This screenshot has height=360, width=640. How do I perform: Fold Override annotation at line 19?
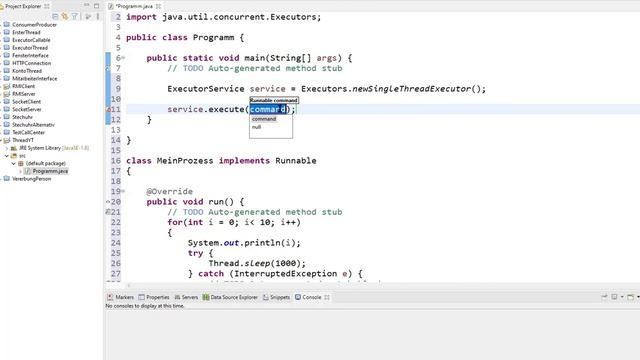pyautogui.click(x=123, y=191)
